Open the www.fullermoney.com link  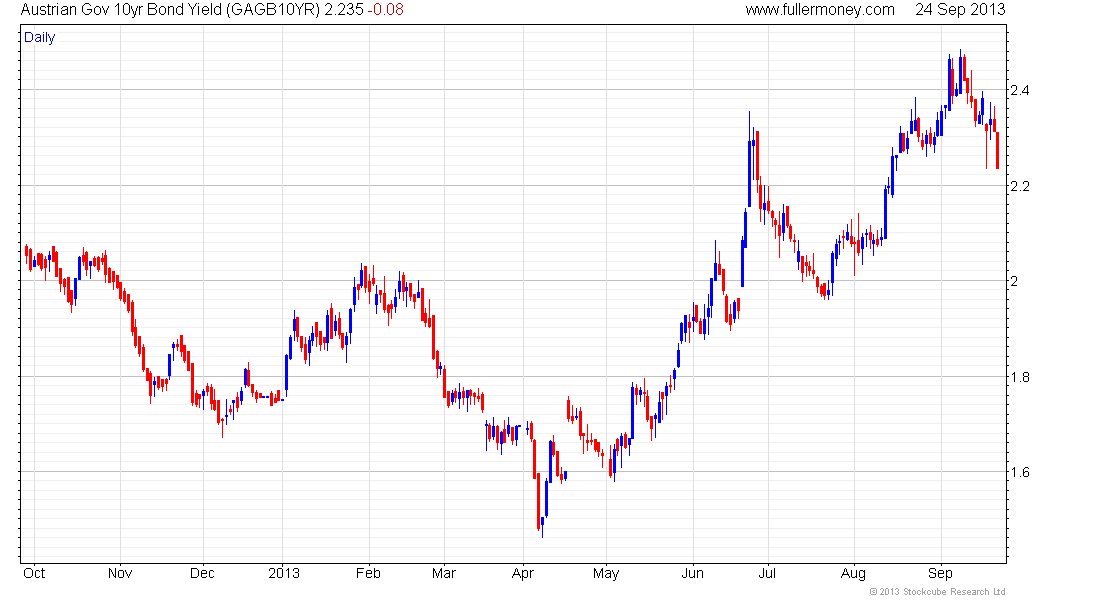tap(820, 10)
